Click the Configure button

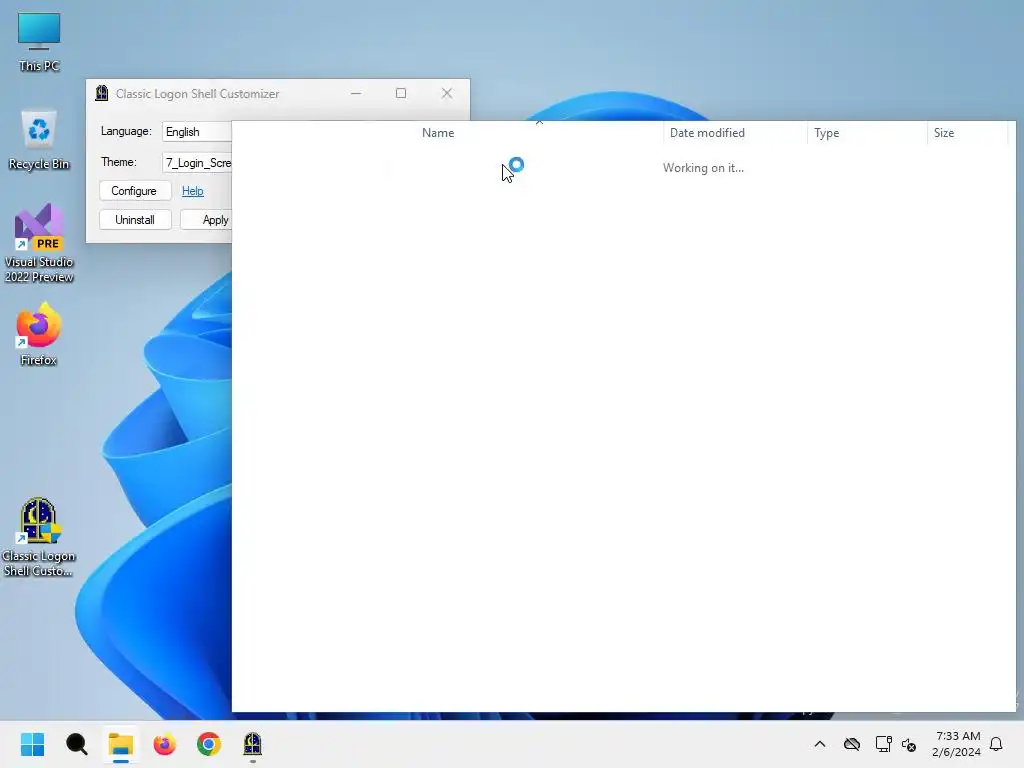click(x=135, y=191)
